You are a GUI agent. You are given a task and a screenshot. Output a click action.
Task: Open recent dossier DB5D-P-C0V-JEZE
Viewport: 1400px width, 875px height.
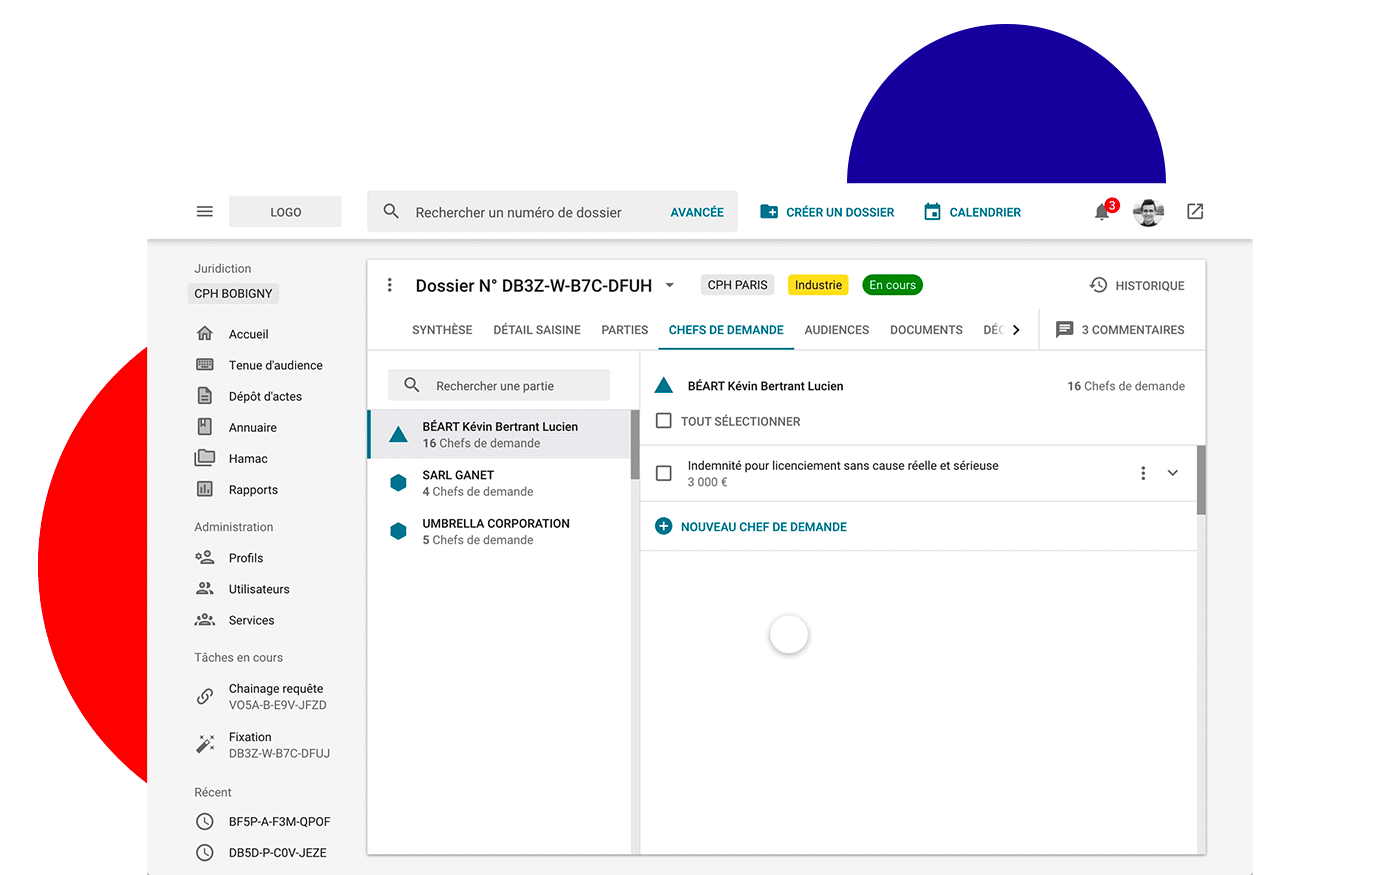coord(277,853)
